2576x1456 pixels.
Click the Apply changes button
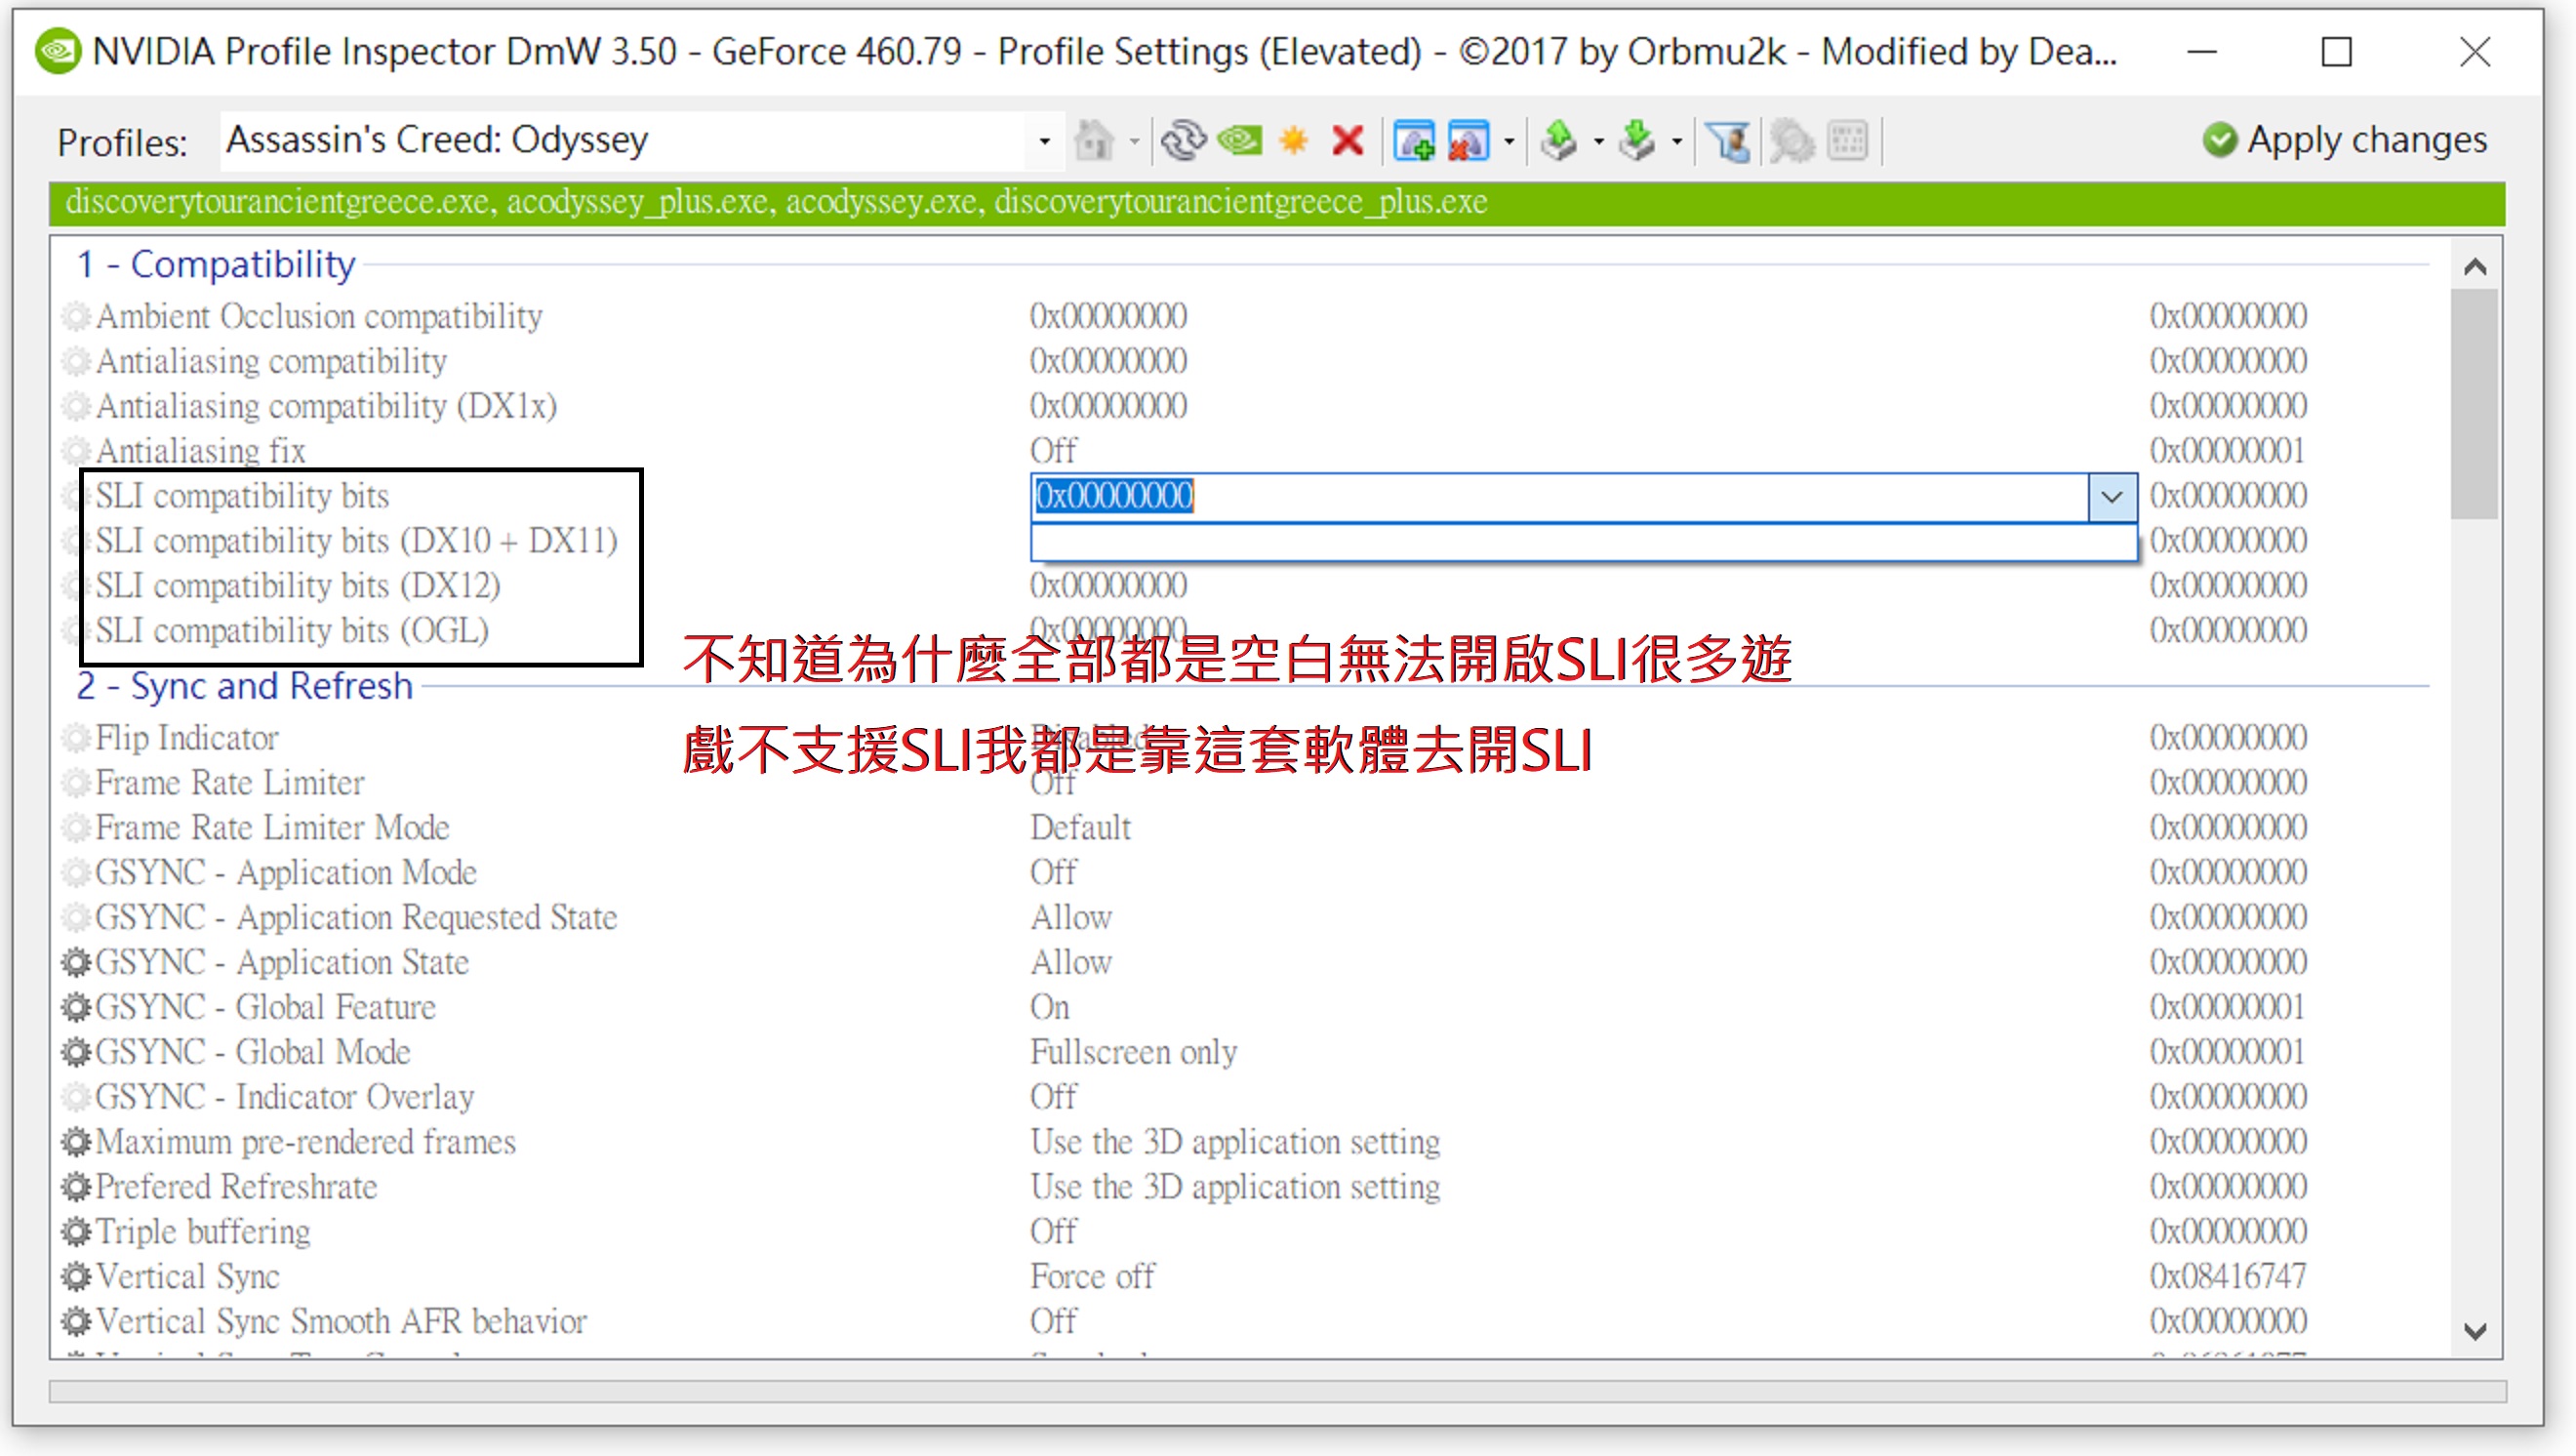coord(2345,140)
